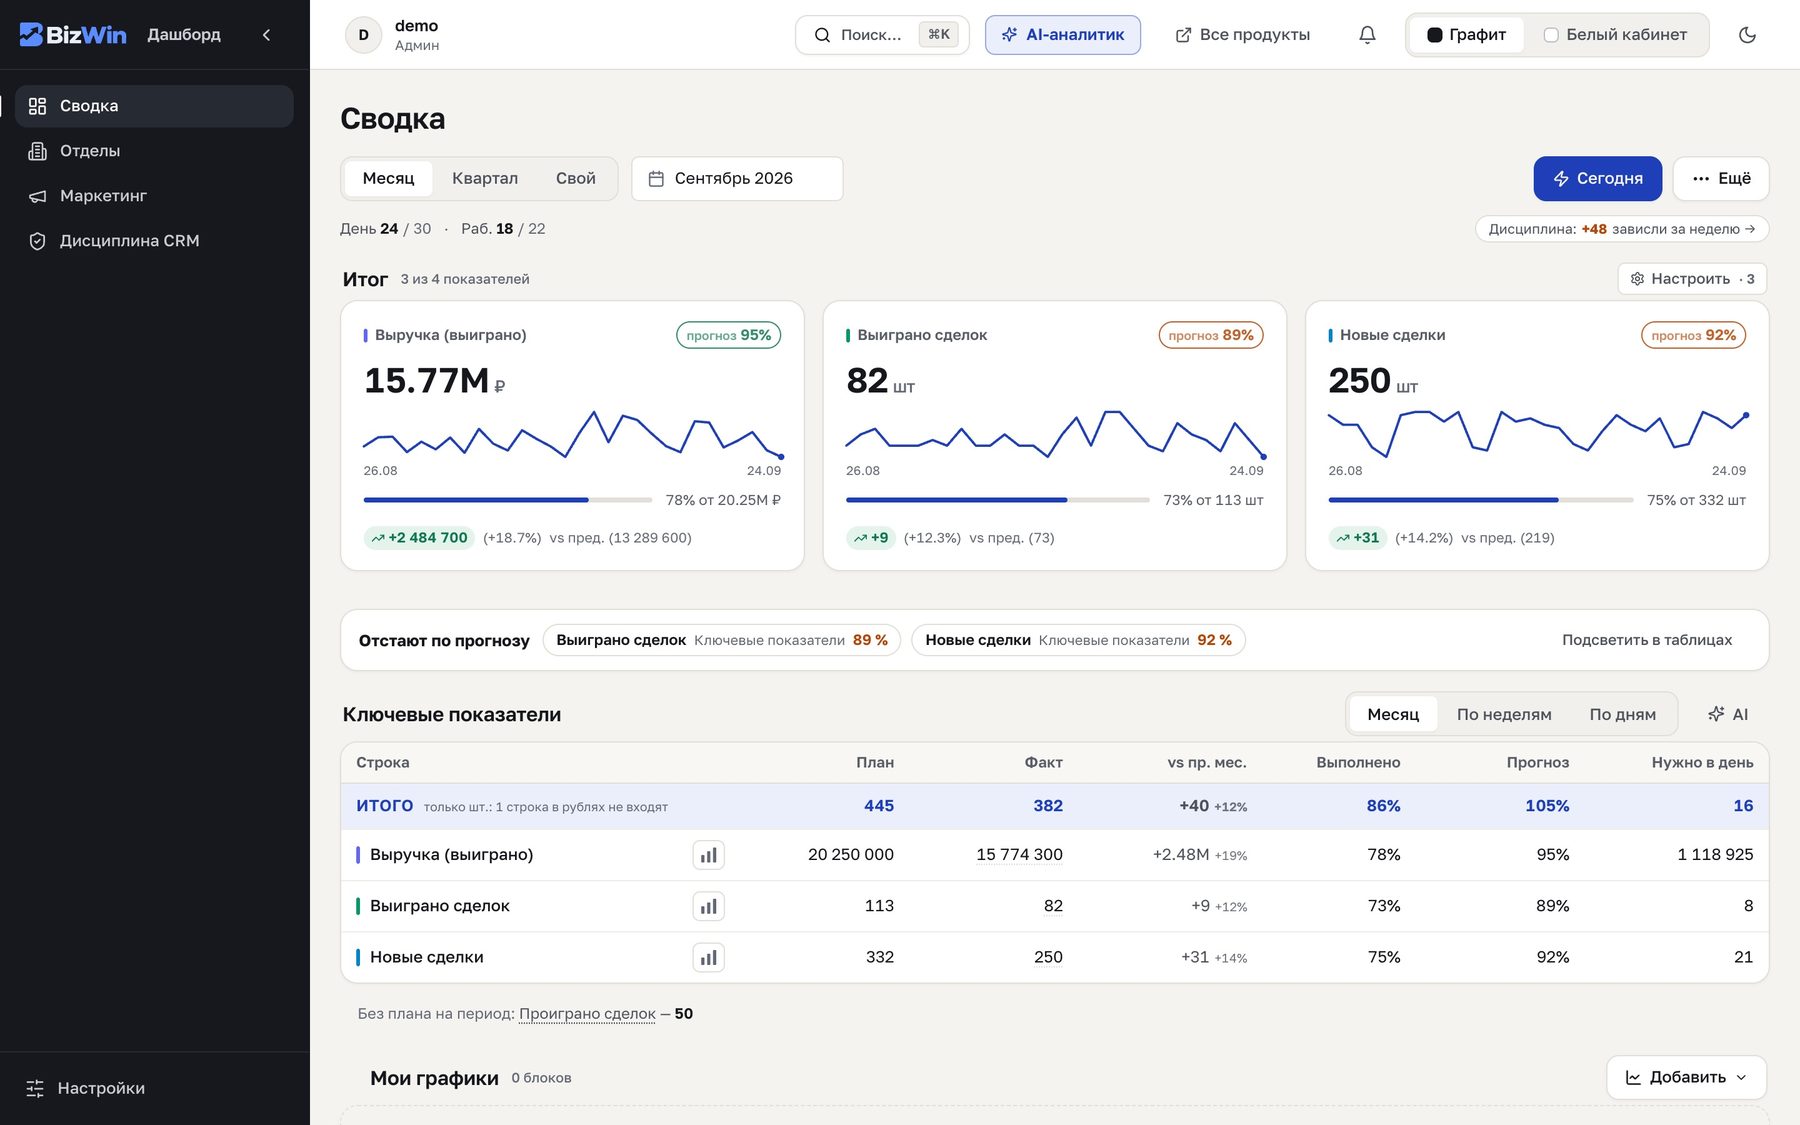1800x1125 pixels.
Task: Select the По дням tab
Action: click(1622, 714)
